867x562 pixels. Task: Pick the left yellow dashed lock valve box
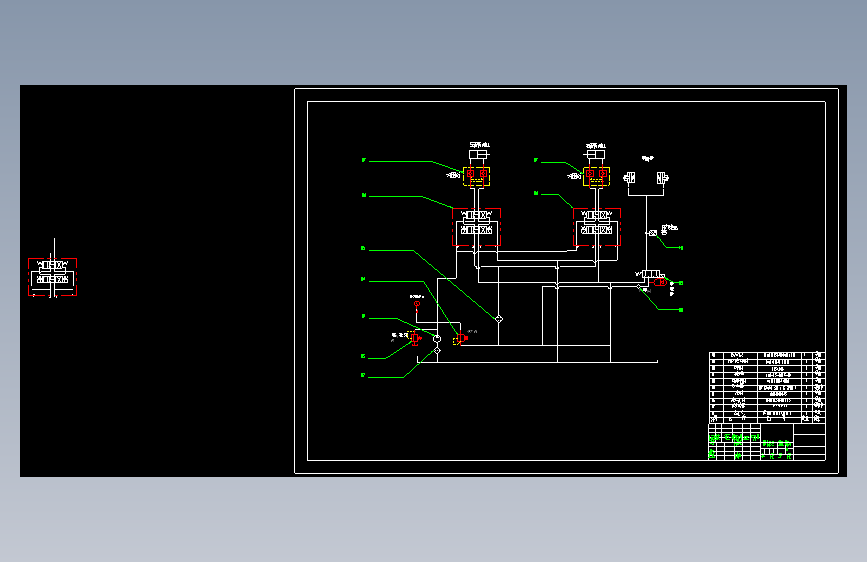pyautogui.click(x=476, y=176)
